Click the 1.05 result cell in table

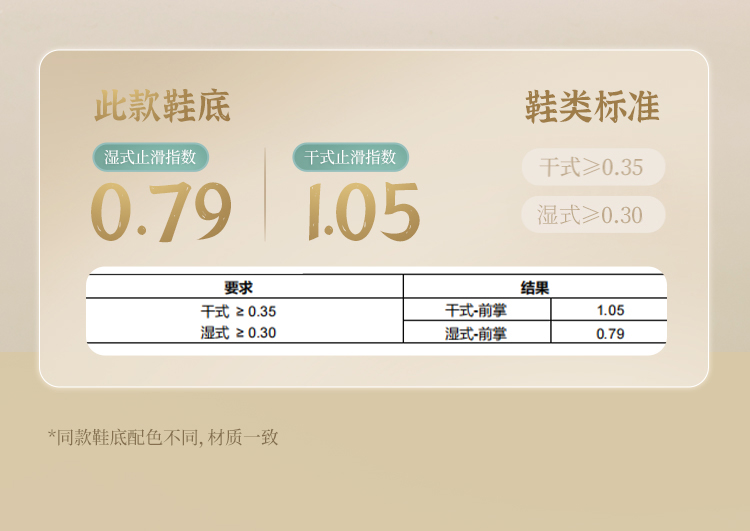coord(610,310)
